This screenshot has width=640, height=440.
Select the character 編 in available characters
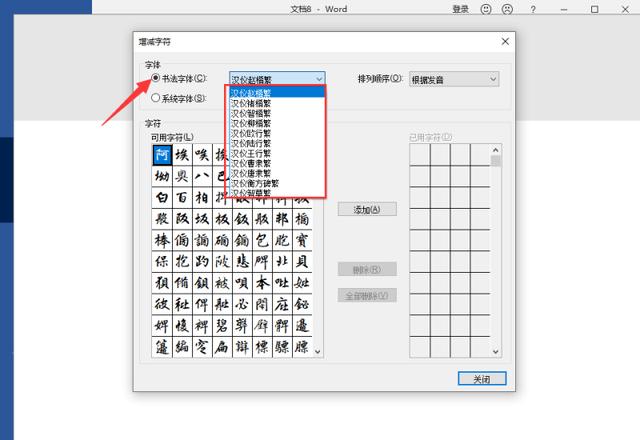click(x=182, y=347)
